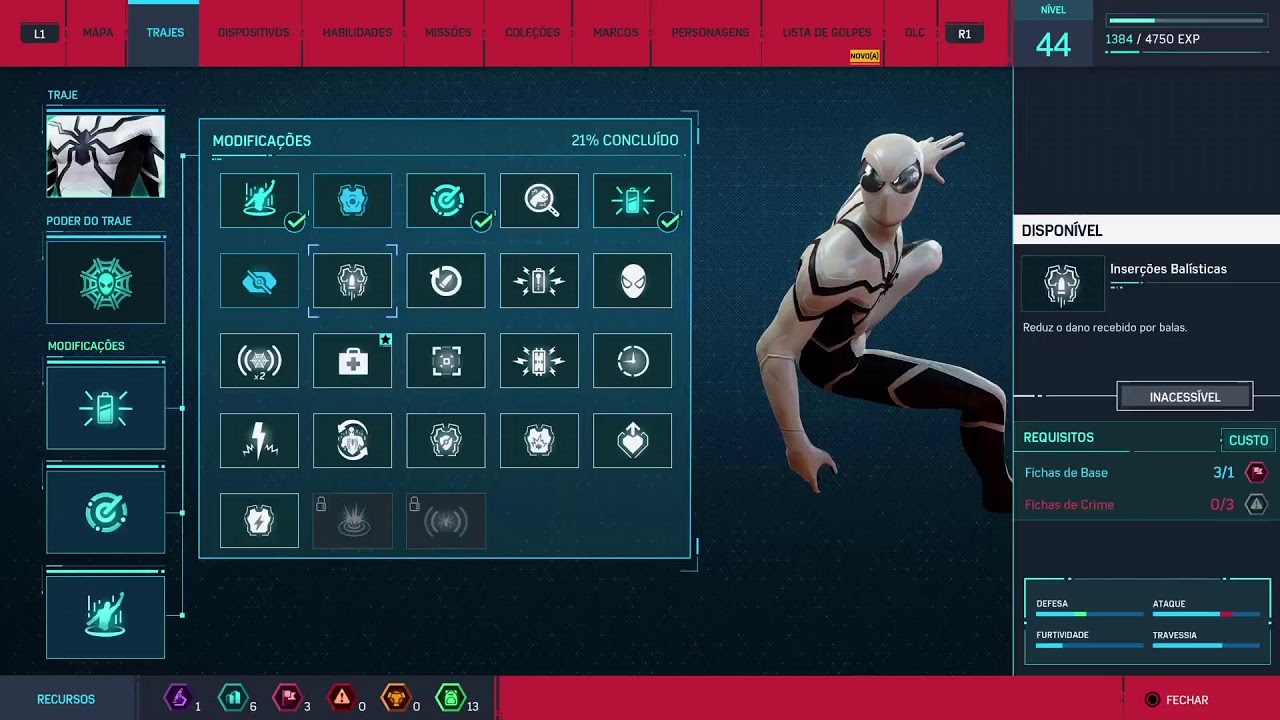Select the armored chest plate modification

[x=352, y=200]
